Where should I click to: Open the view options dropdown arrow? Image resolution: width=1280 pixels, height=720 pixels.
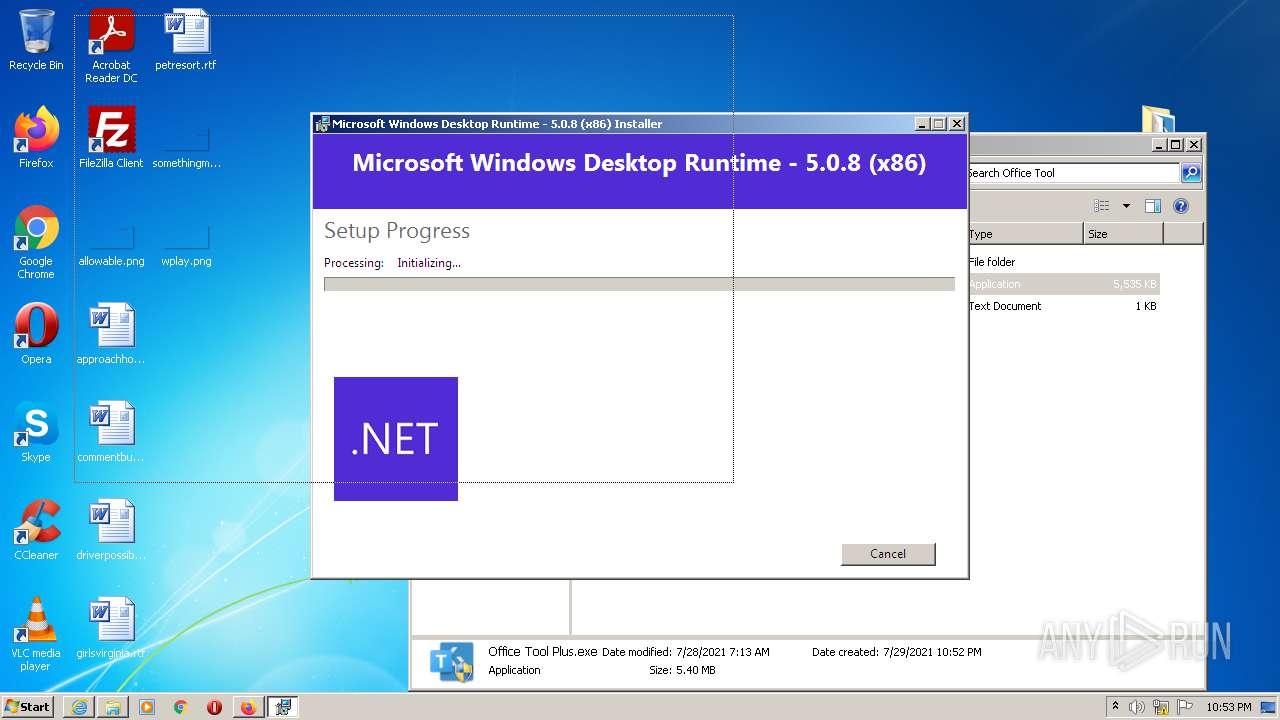1126,206
